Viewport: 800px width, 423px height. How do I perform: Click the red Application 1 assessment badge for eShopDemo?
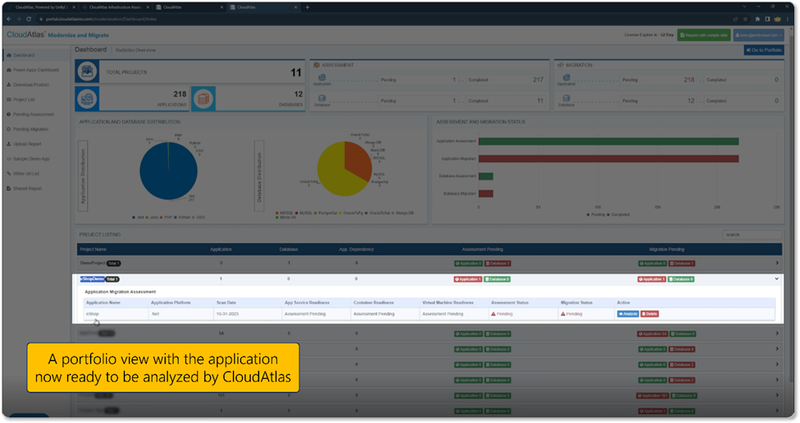tap(468, 279)
